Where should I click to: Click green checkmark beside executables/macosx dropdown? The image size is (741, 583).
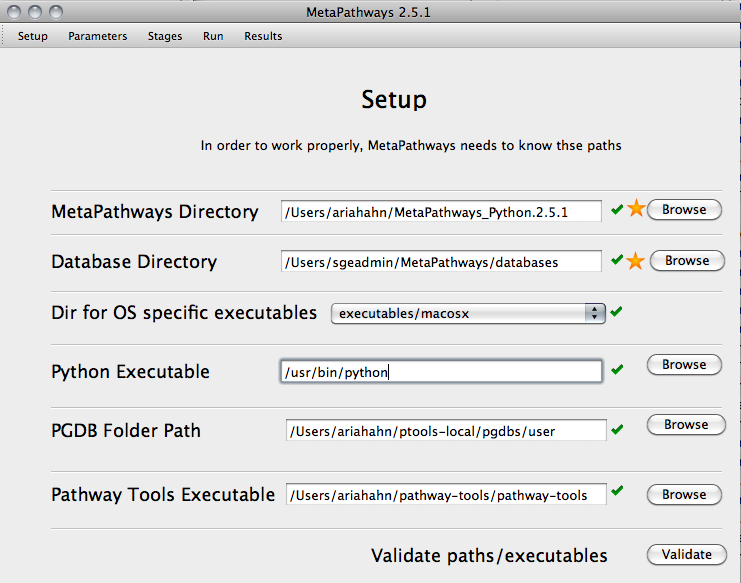pyautogui.click(x=616, y=311)
